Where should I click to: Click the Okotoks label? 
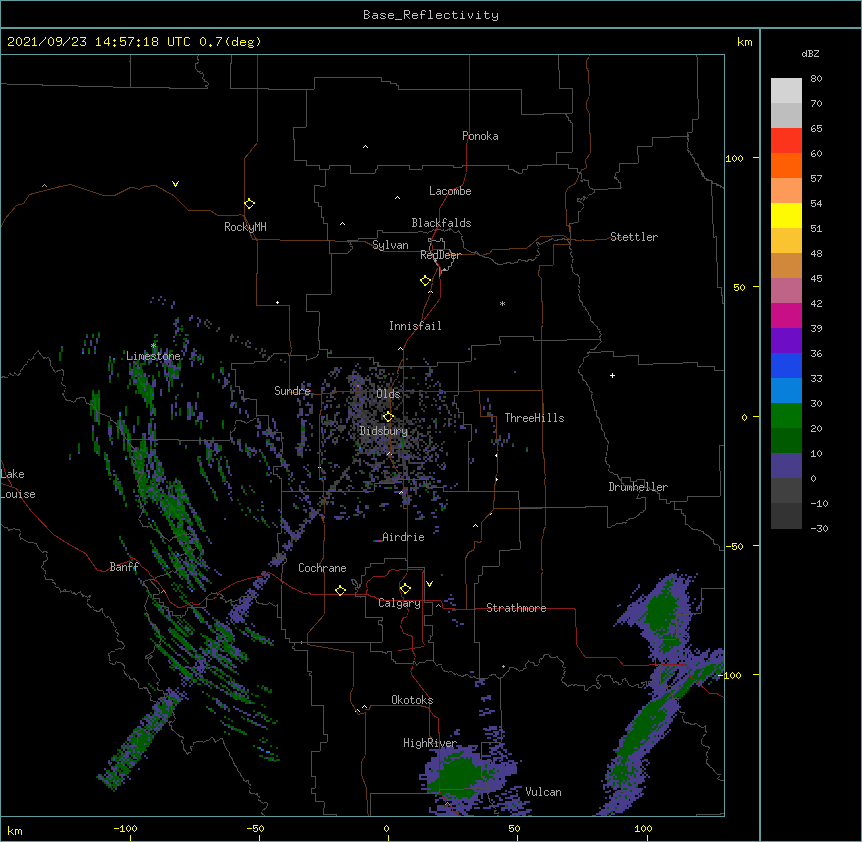tap(412, 700)
